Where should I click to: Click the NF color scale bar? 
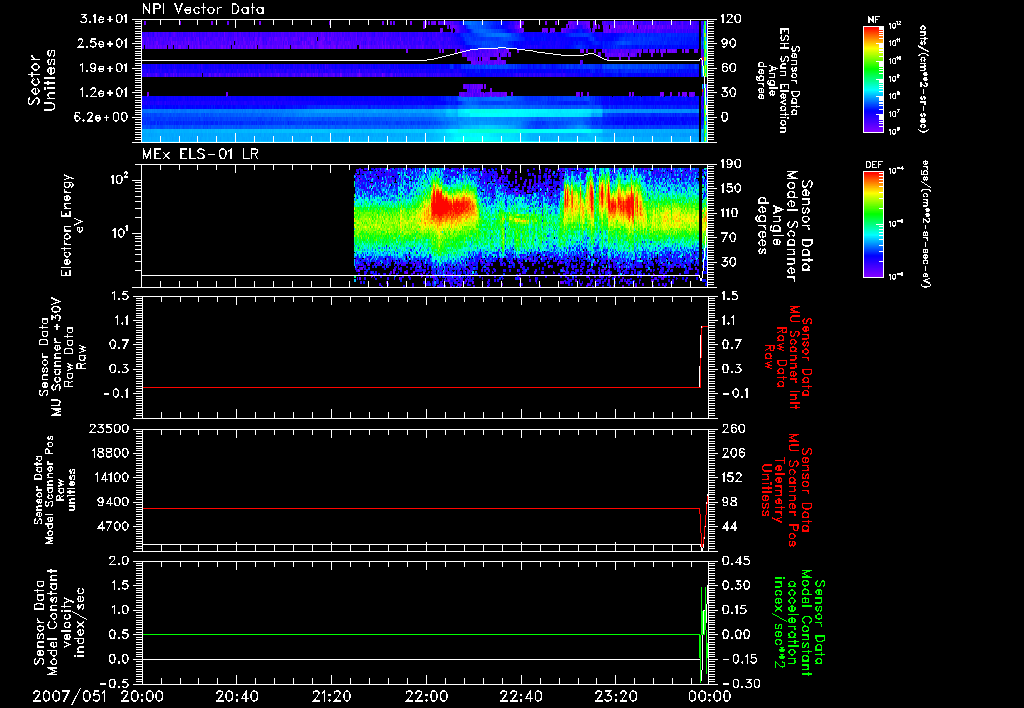873,78
